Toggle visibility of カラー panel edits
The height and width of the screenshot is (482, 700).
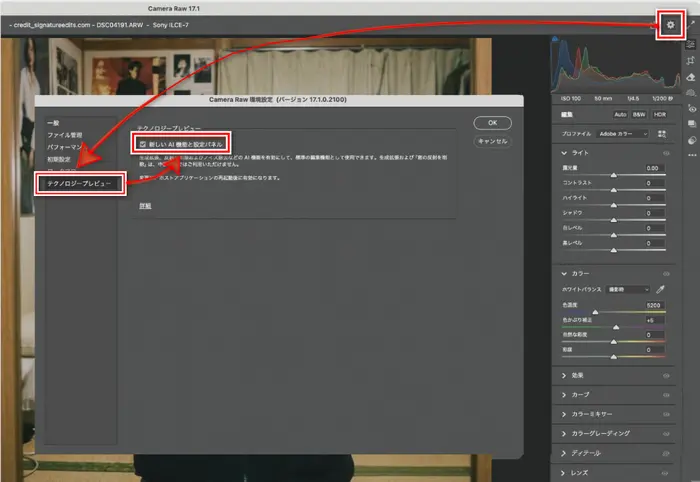point(665,273)
